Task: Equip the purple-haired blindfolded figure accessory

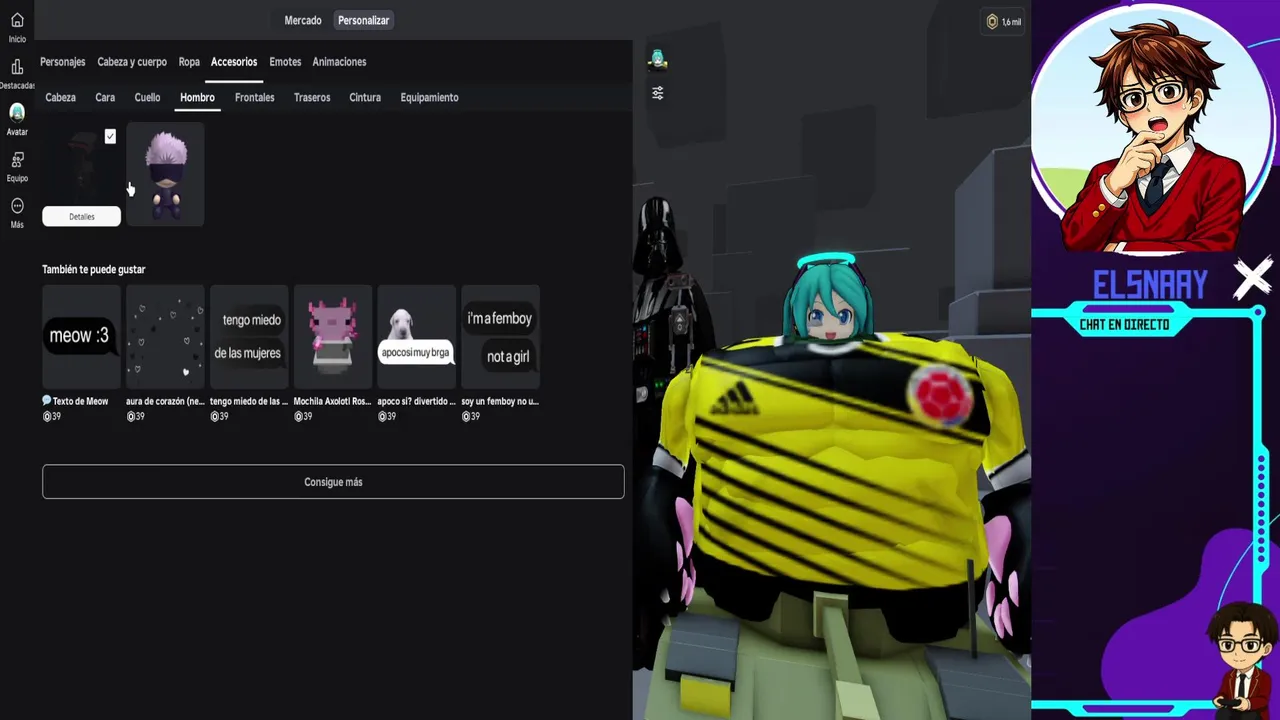Action: click(165, 174)
